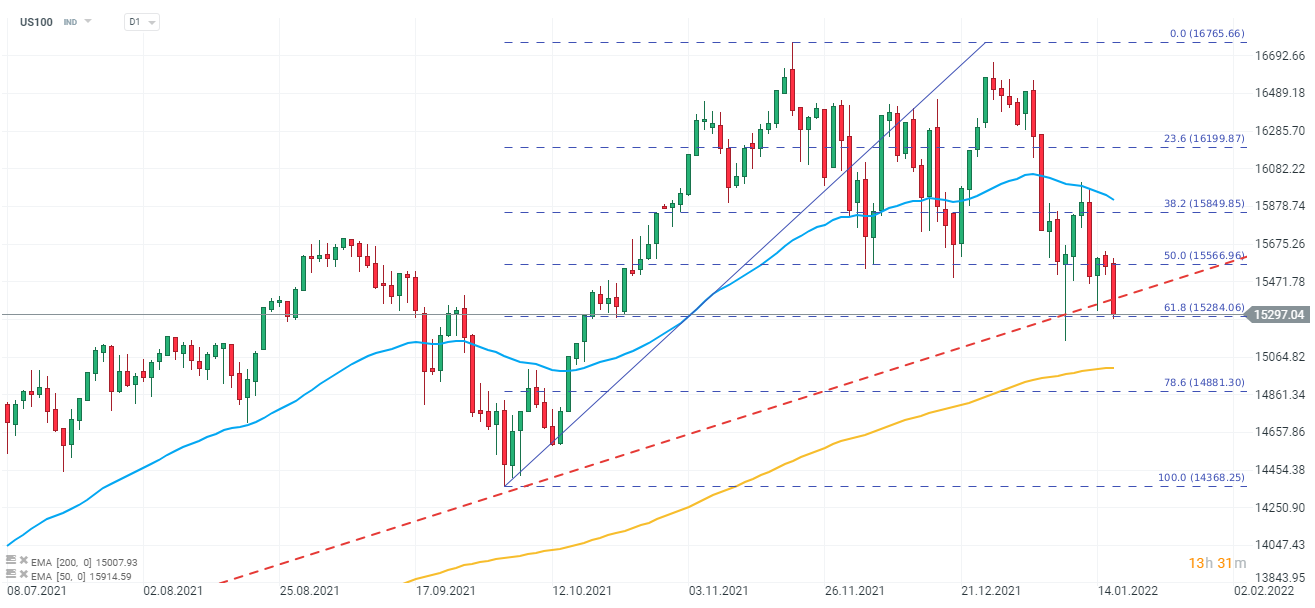Open settings icon for EMA 50 indicator

point(11,575)
